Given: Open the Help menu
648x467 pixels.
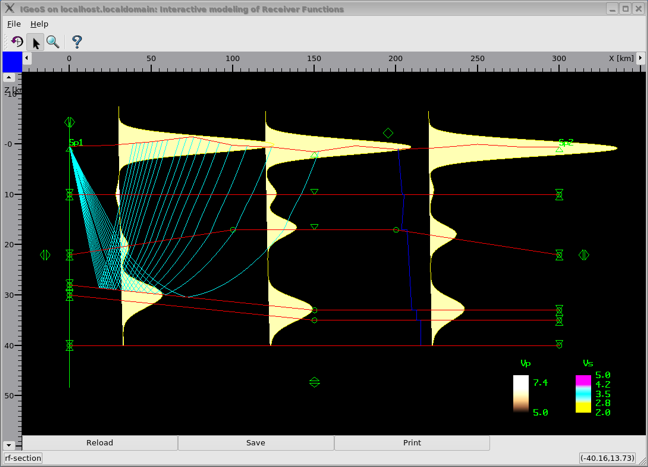Looking at the screenshot, I should click(39, 24).
